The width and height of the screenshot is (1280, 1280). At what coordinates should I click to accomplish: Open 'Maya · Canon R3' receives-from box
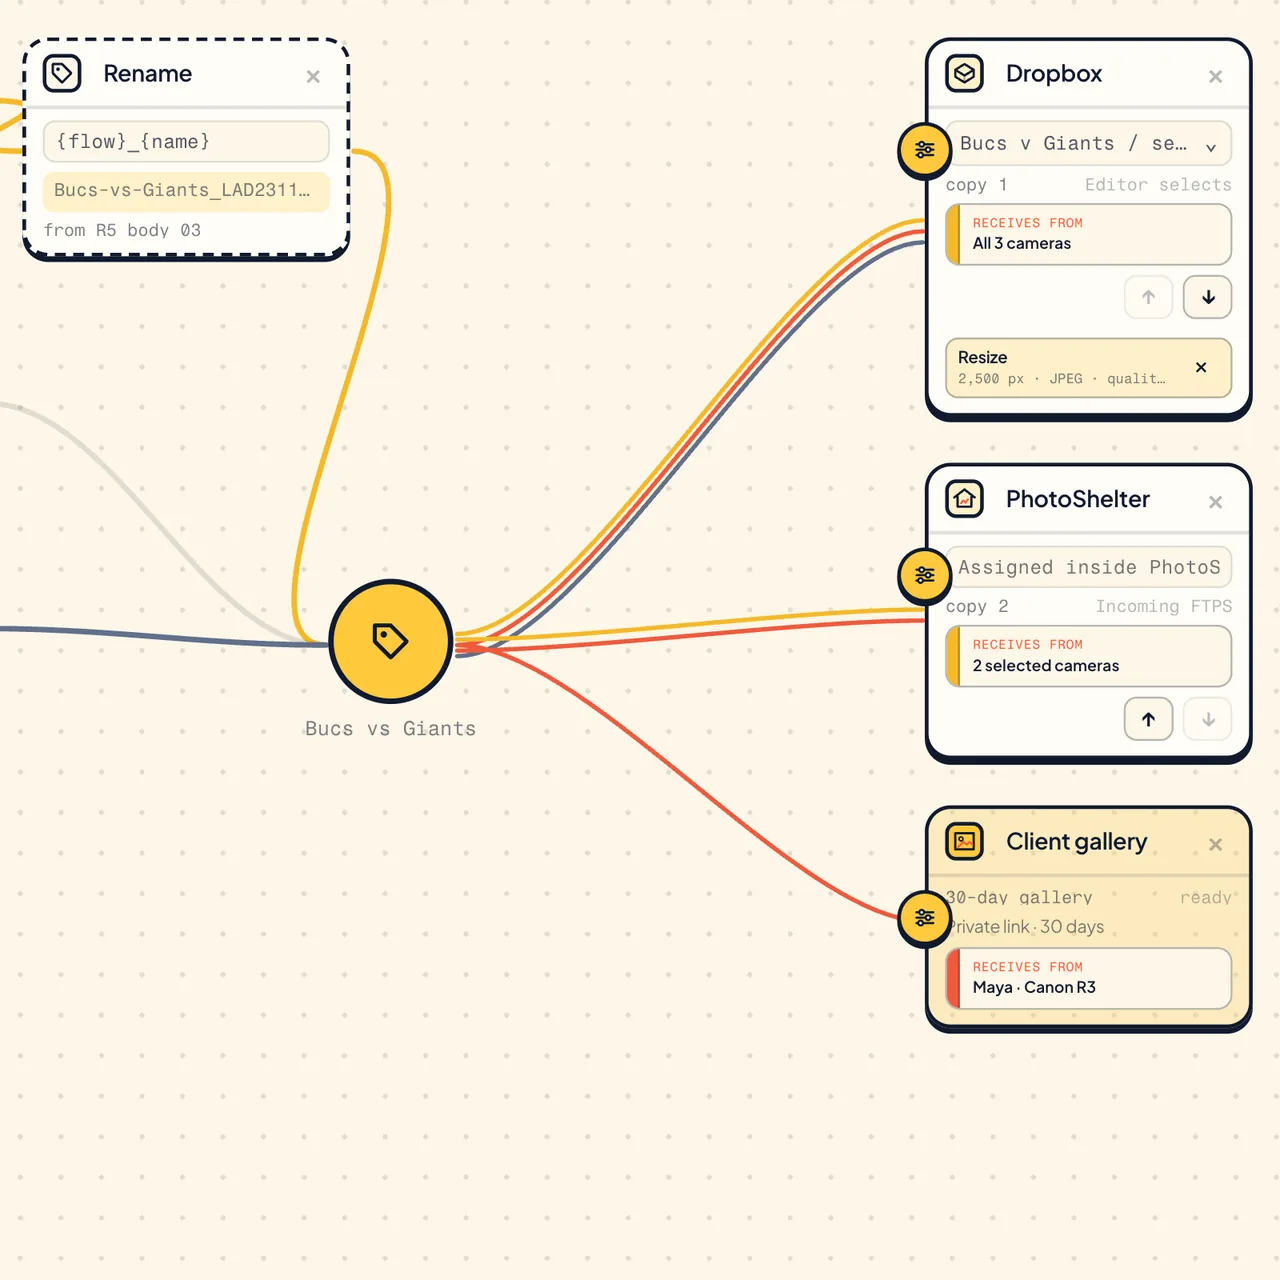[1088, 978]
